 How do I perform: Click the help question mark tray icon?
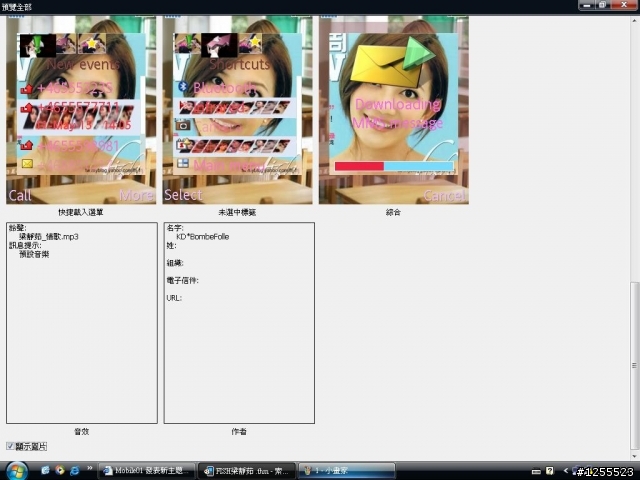pyautogui.click(x=550, y=471)
